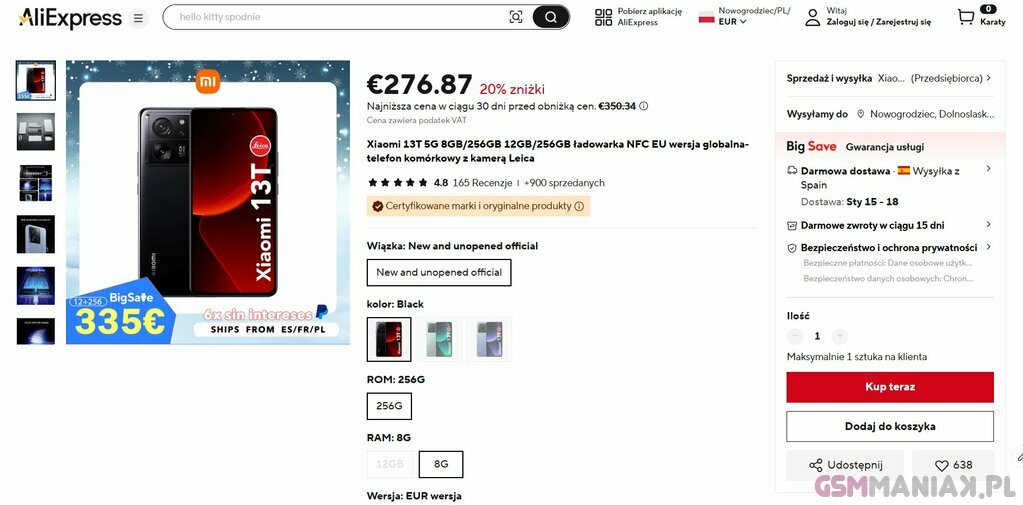Expand the free delivery details chevron
The width and height of the screenshot is (1023, 505).
coord(988,169)
